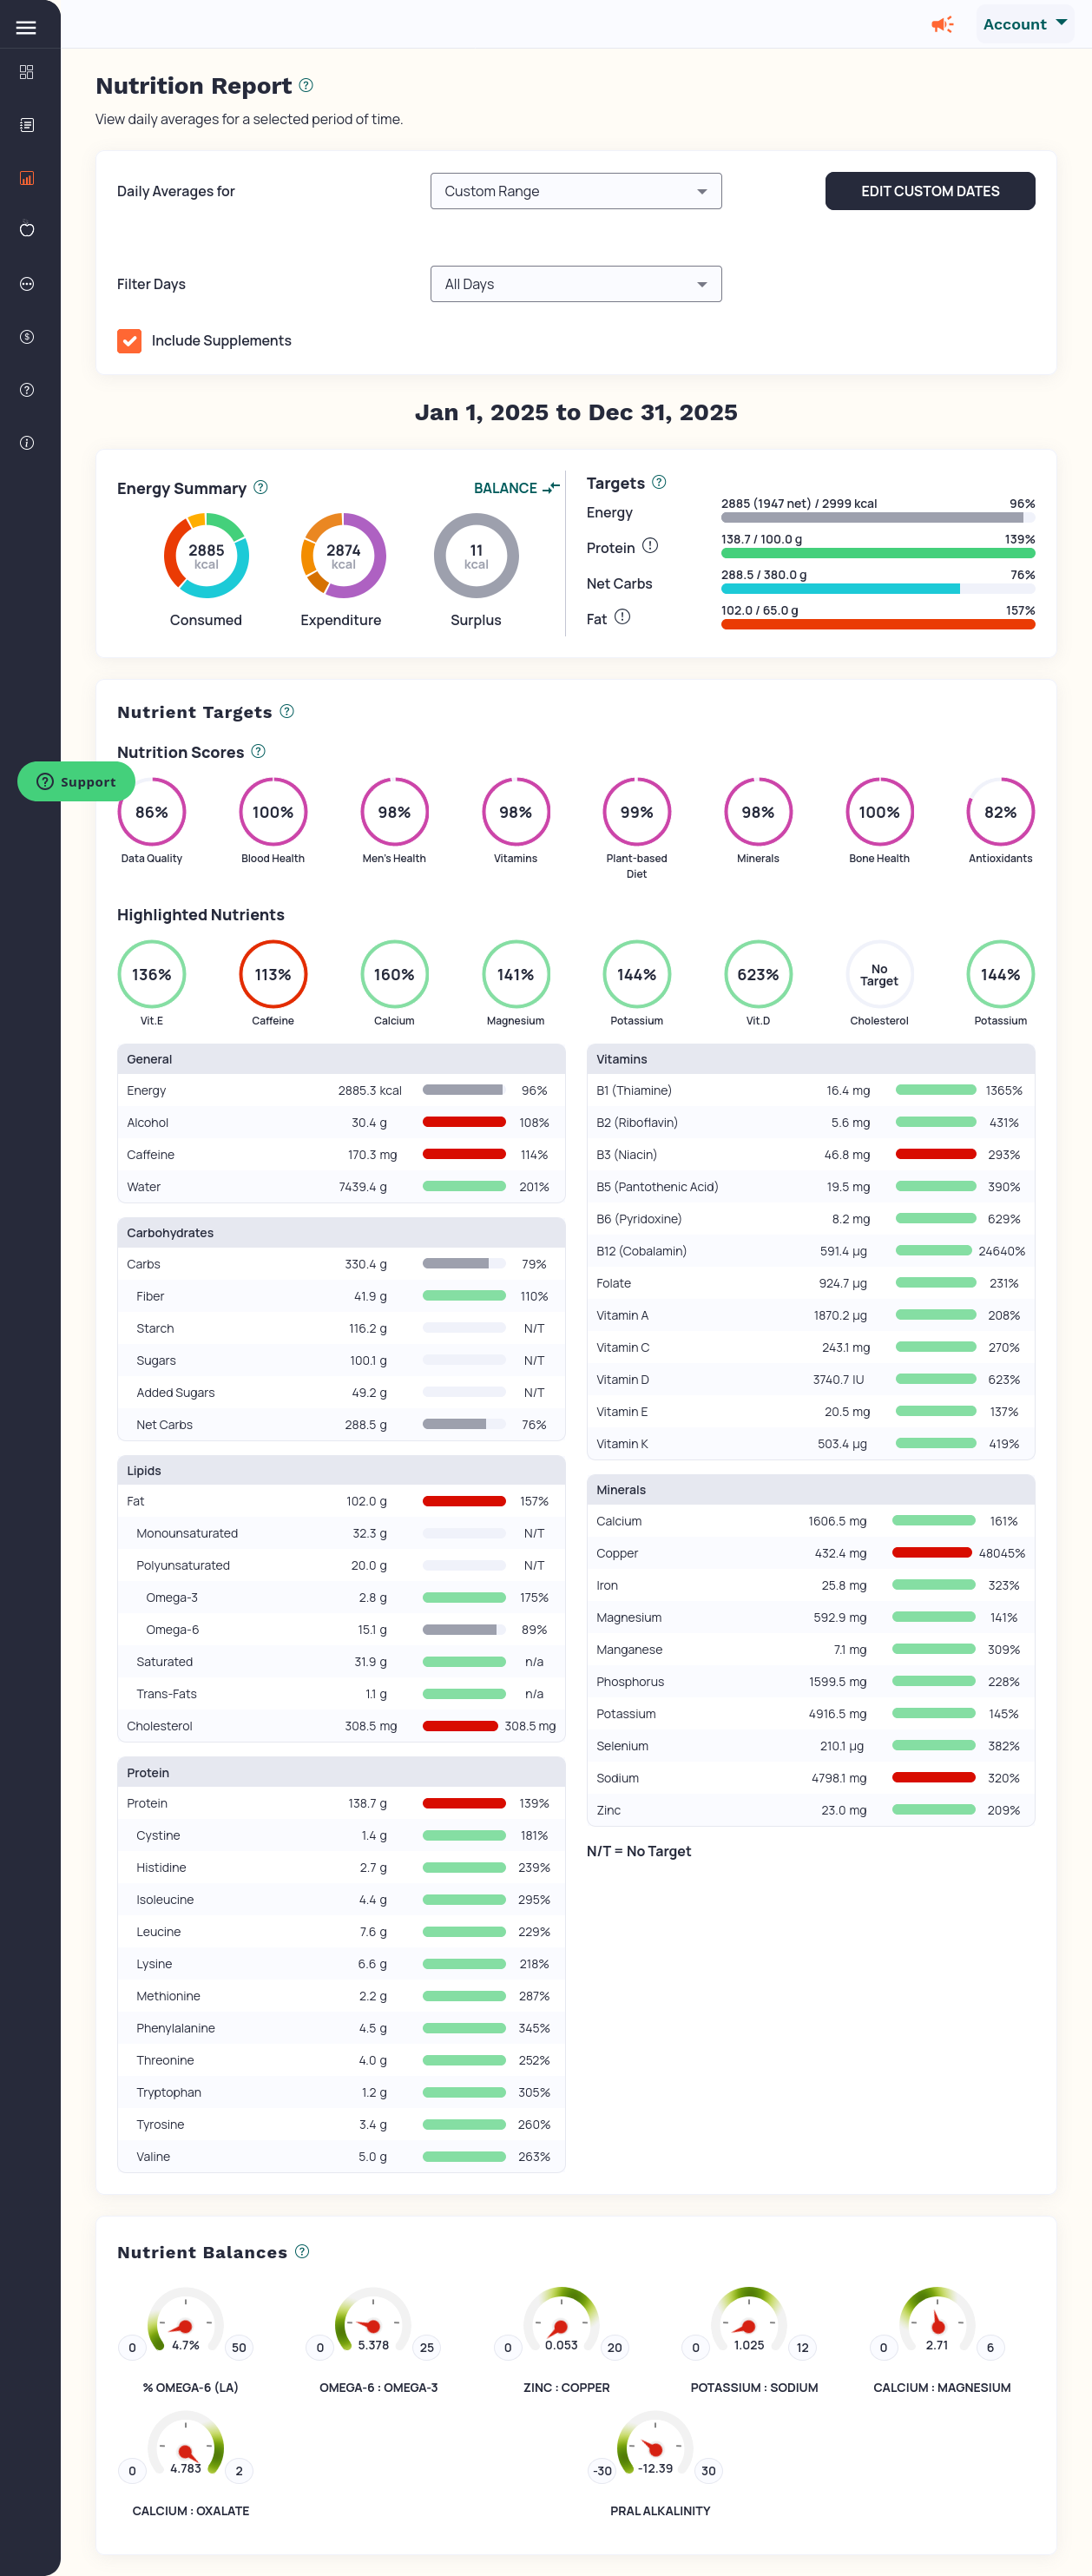Screen dimensions: 1092x2576
Task: Open the hamburger menu in the sidebar
Action: [26, 28]
